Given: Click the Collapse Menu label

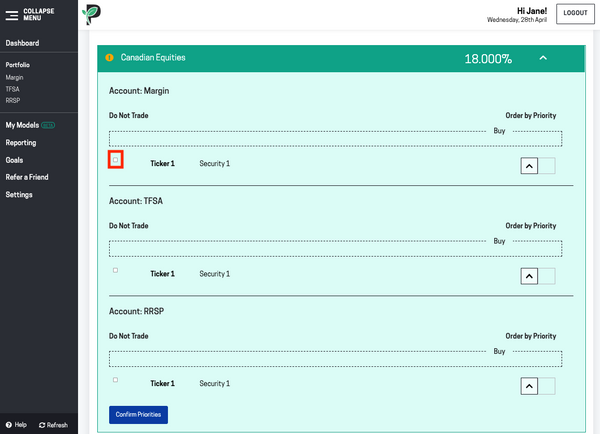Looking at the screenshot, I should [x=39, y=14].
